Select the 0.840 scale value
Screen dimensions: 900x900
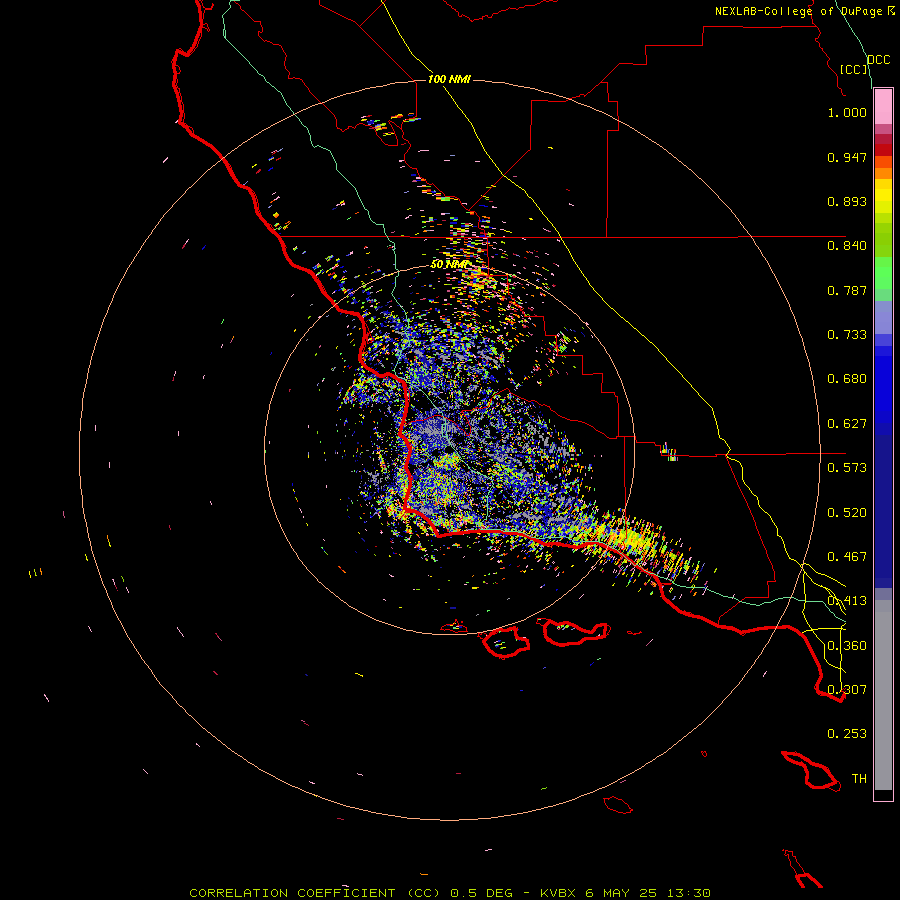coord(847,246)
